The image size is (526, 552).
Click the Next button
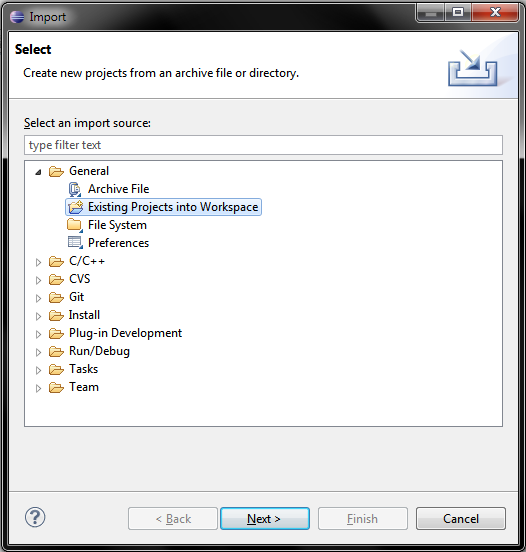[265, 518]
